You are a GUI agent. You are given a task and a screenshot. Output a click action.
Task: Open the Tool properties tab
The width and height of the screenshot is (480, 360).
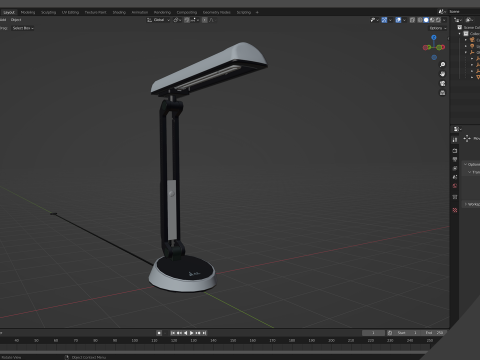pyautogui.click(x=455, y=140)
